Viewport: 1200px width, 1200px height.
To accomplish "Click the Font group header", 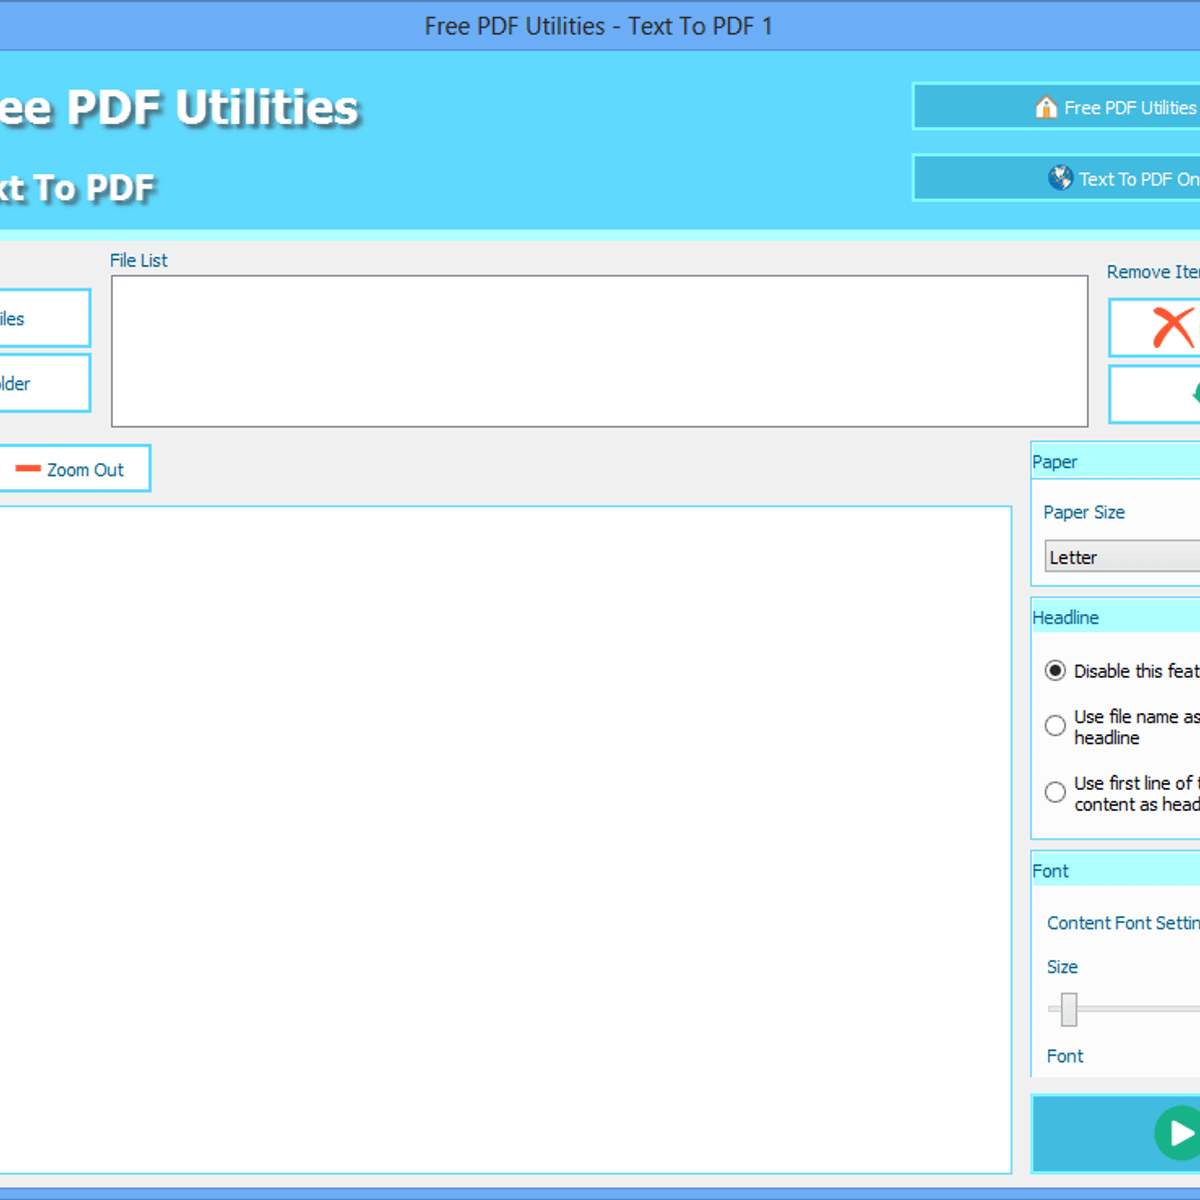I will (x=1115, y=871).
